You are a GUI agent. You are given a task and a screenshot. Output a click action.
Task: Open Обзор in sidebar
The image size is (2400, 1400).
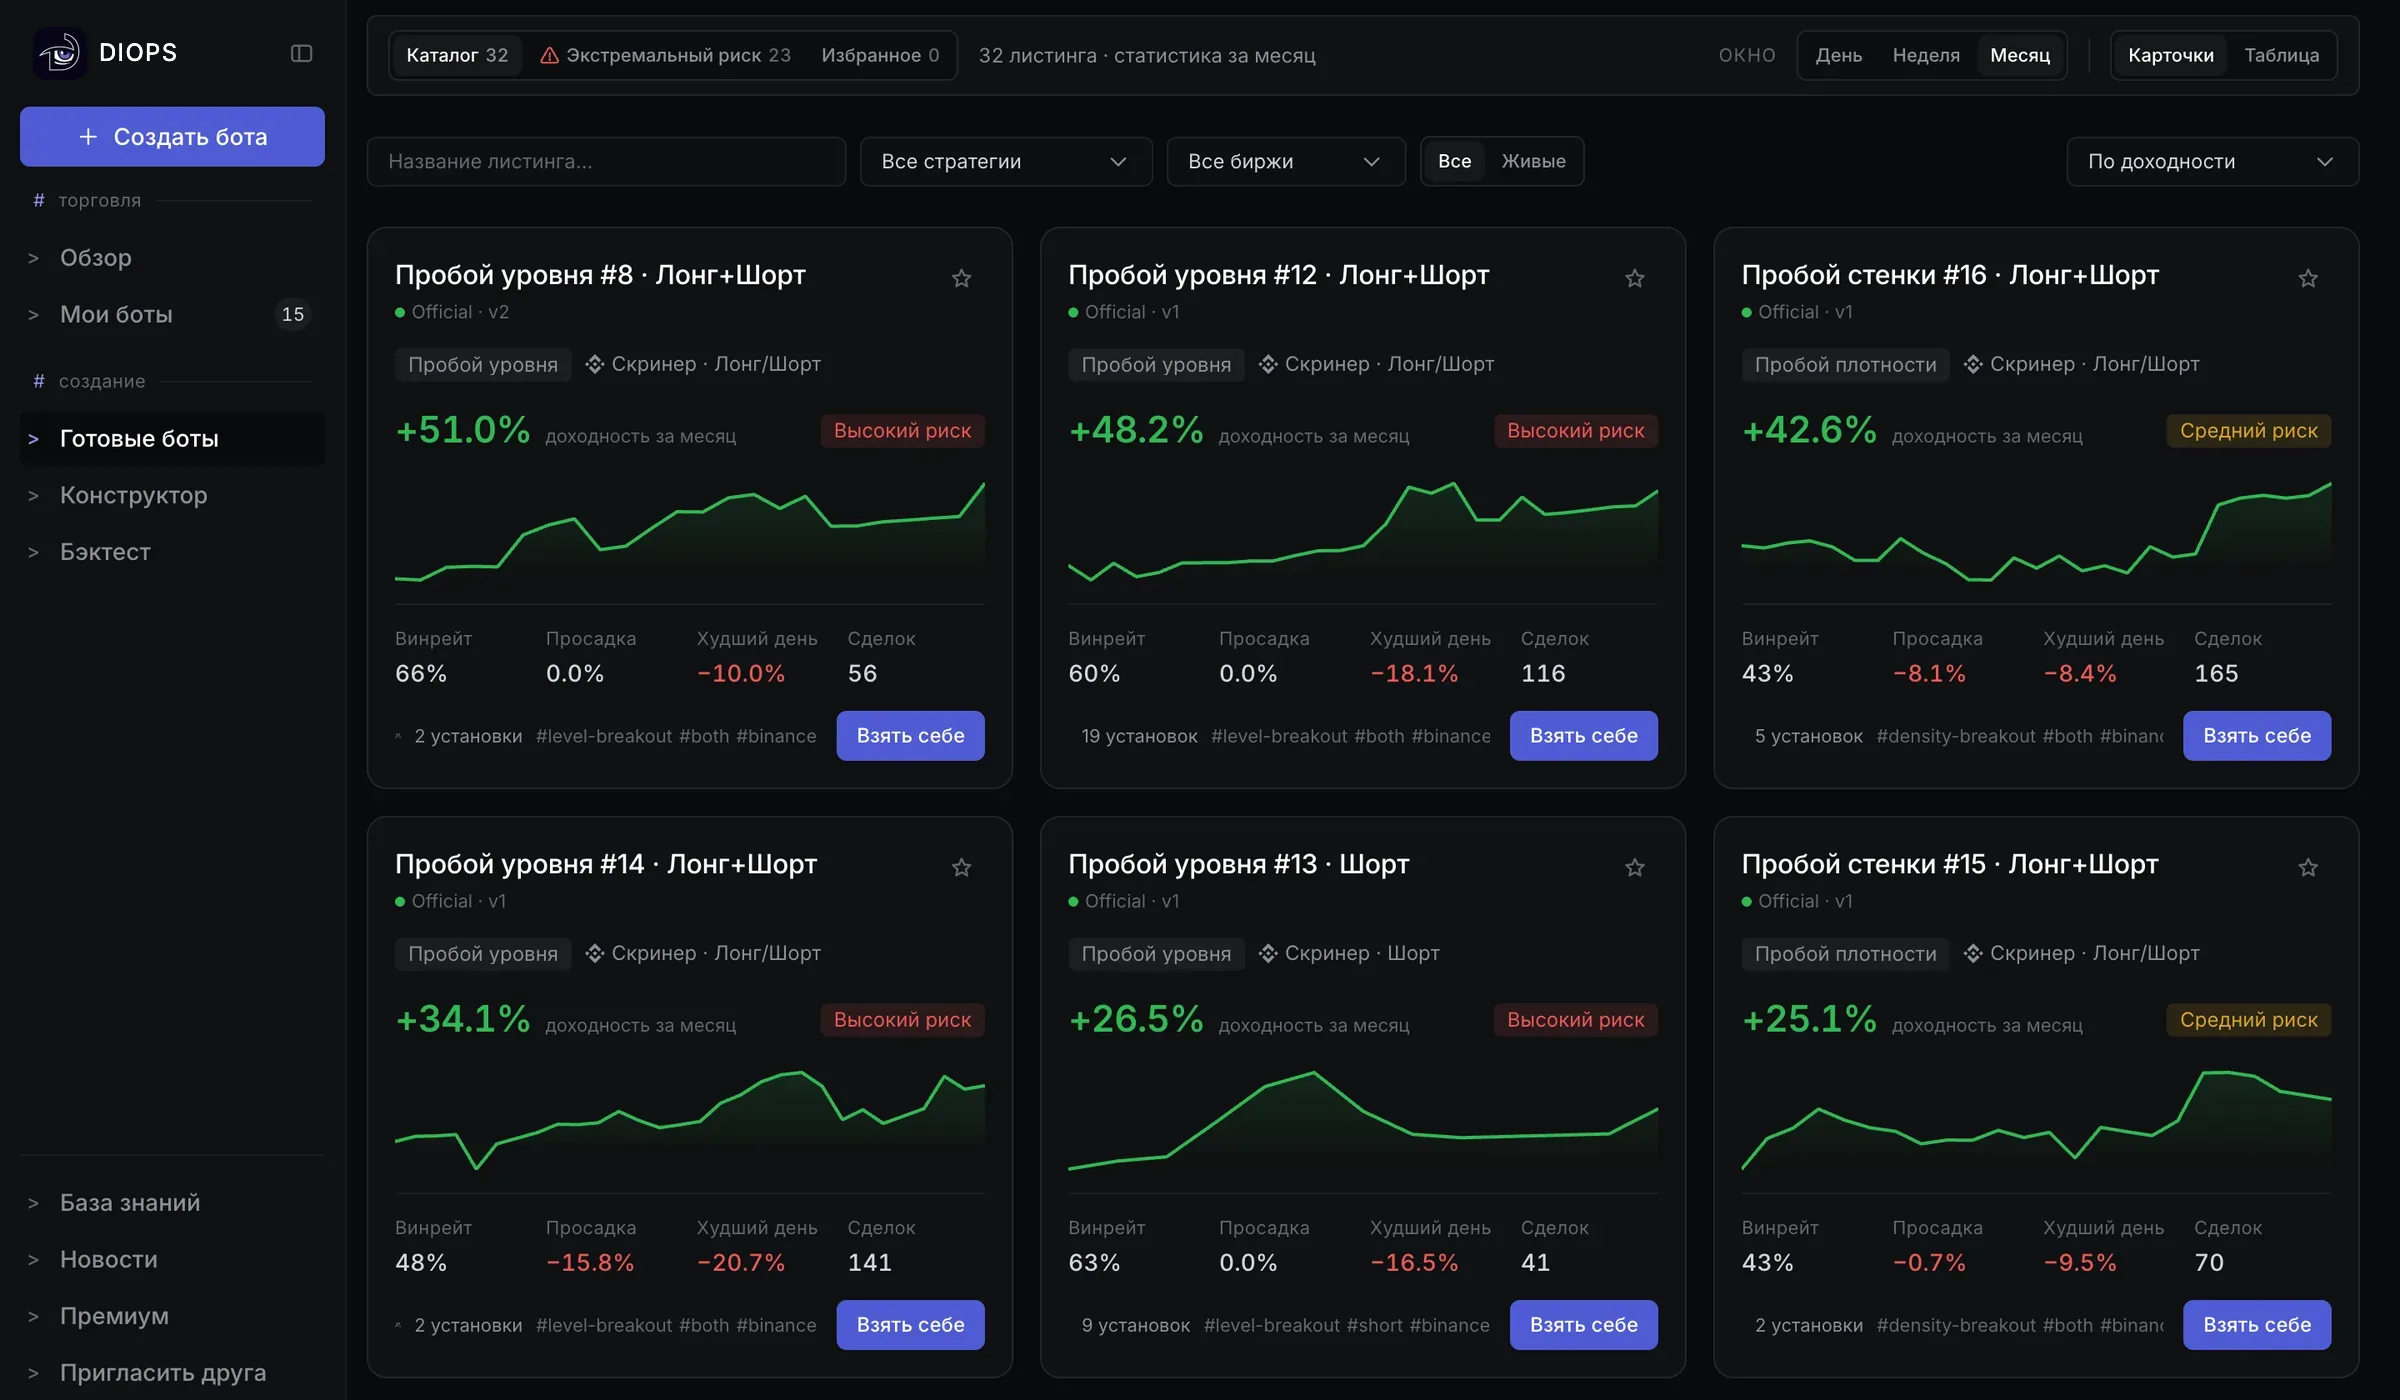point(172,257)
